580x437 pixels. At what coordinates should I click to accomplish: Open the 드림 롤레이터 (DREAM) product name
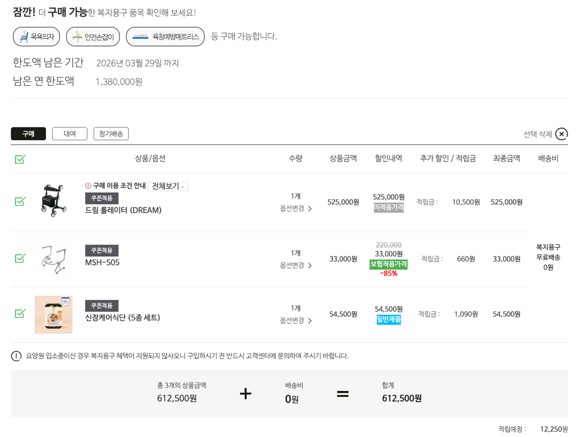pyautogui.click(x=124, y=210)
